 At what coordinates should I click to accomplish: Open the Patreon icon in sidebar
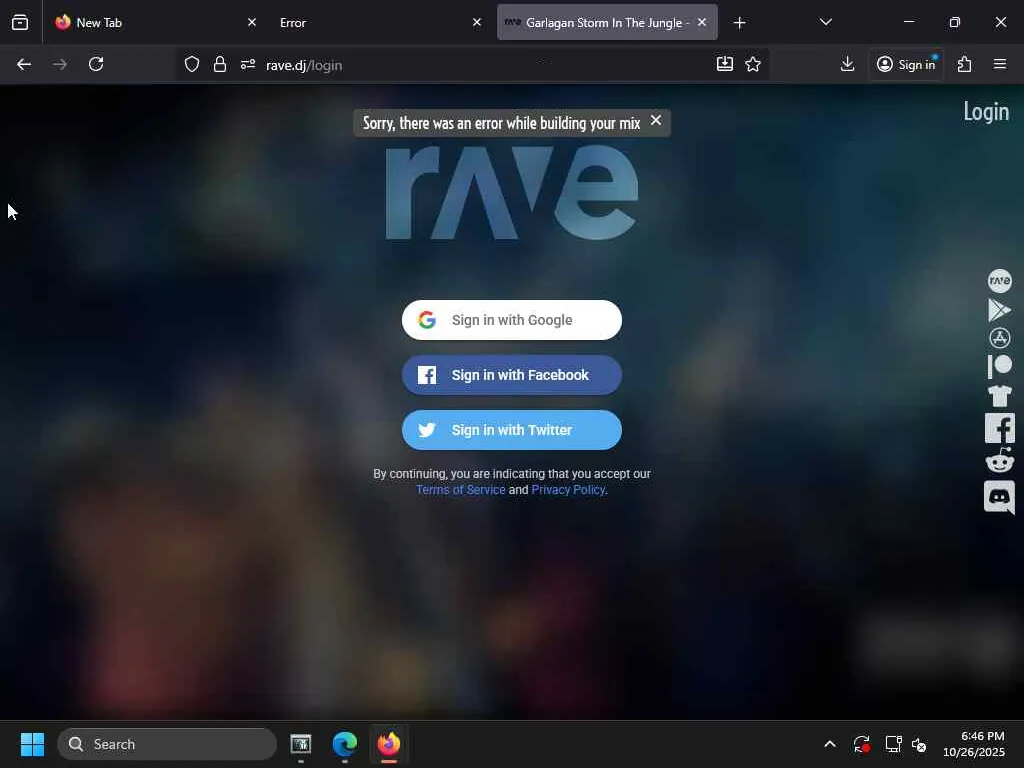(x=999, y=366)
